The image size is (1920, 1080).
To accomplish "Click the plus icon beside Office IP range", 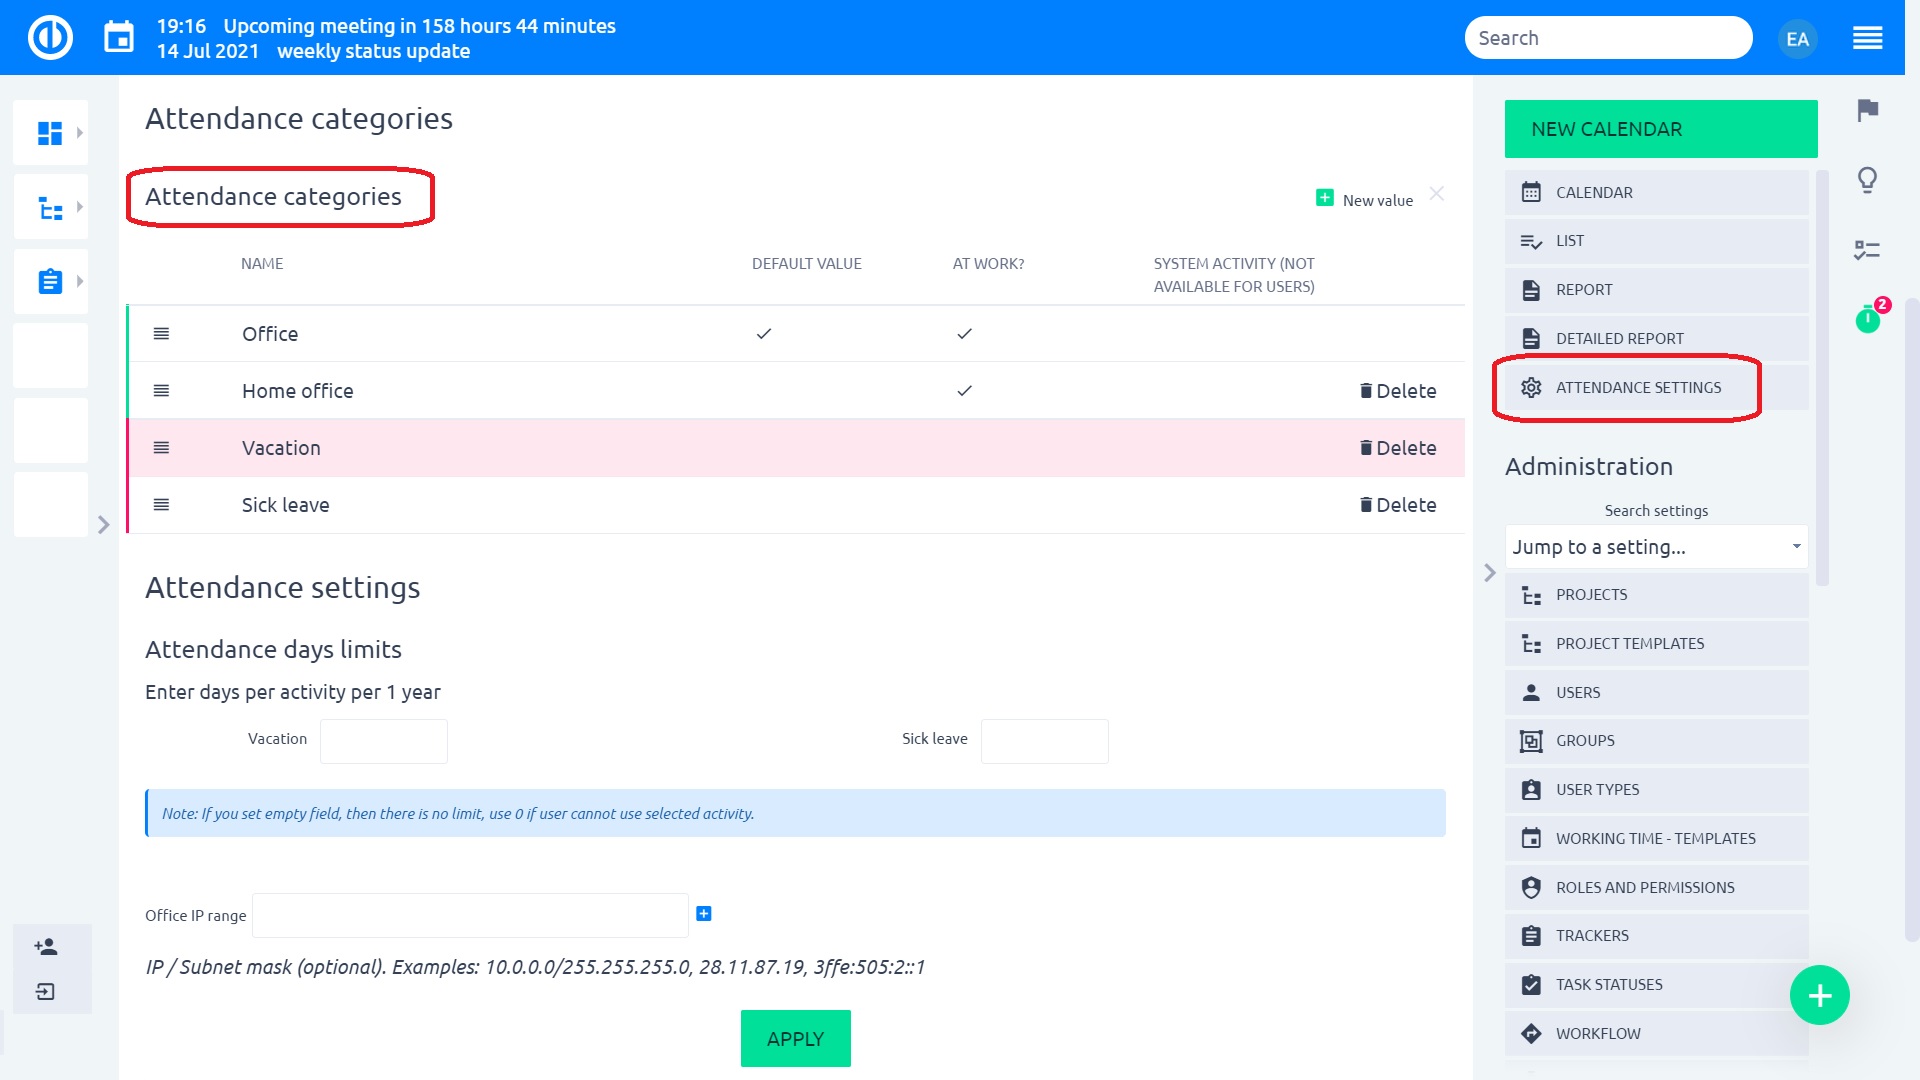I will 704,913.
